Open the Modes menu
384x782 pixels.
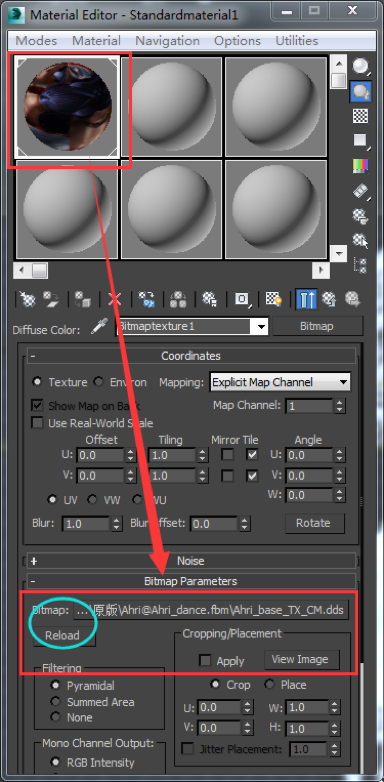coord(36,40)
